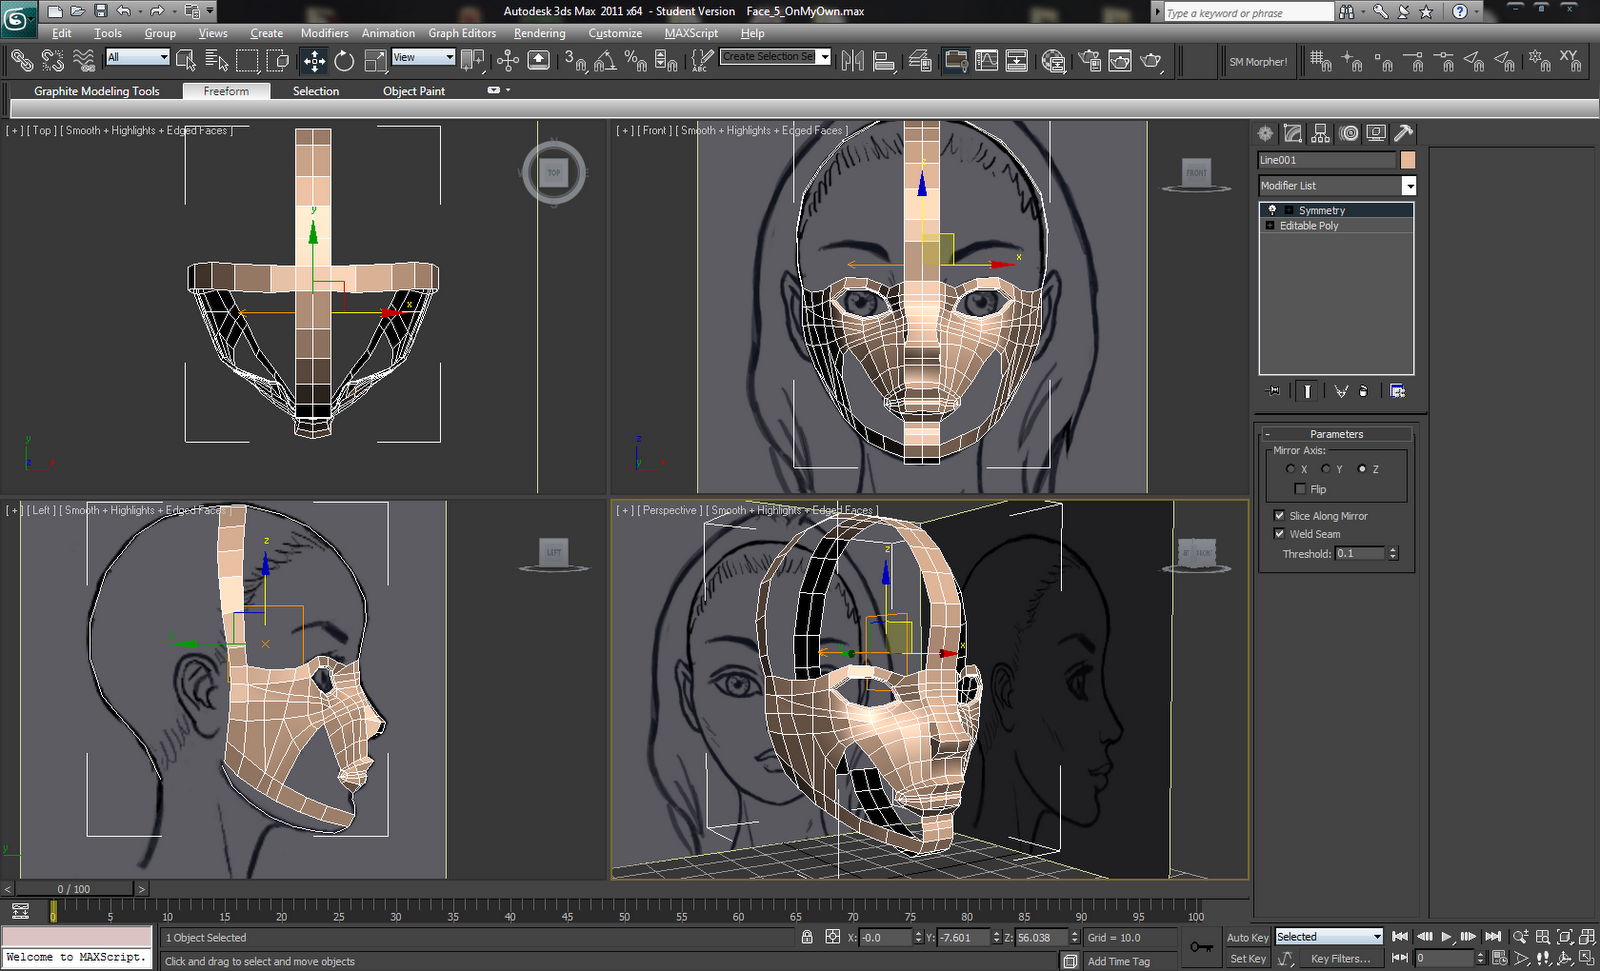1600x971 pixels.
Task: Click the Set Key button
Action: click(1247, 958)
